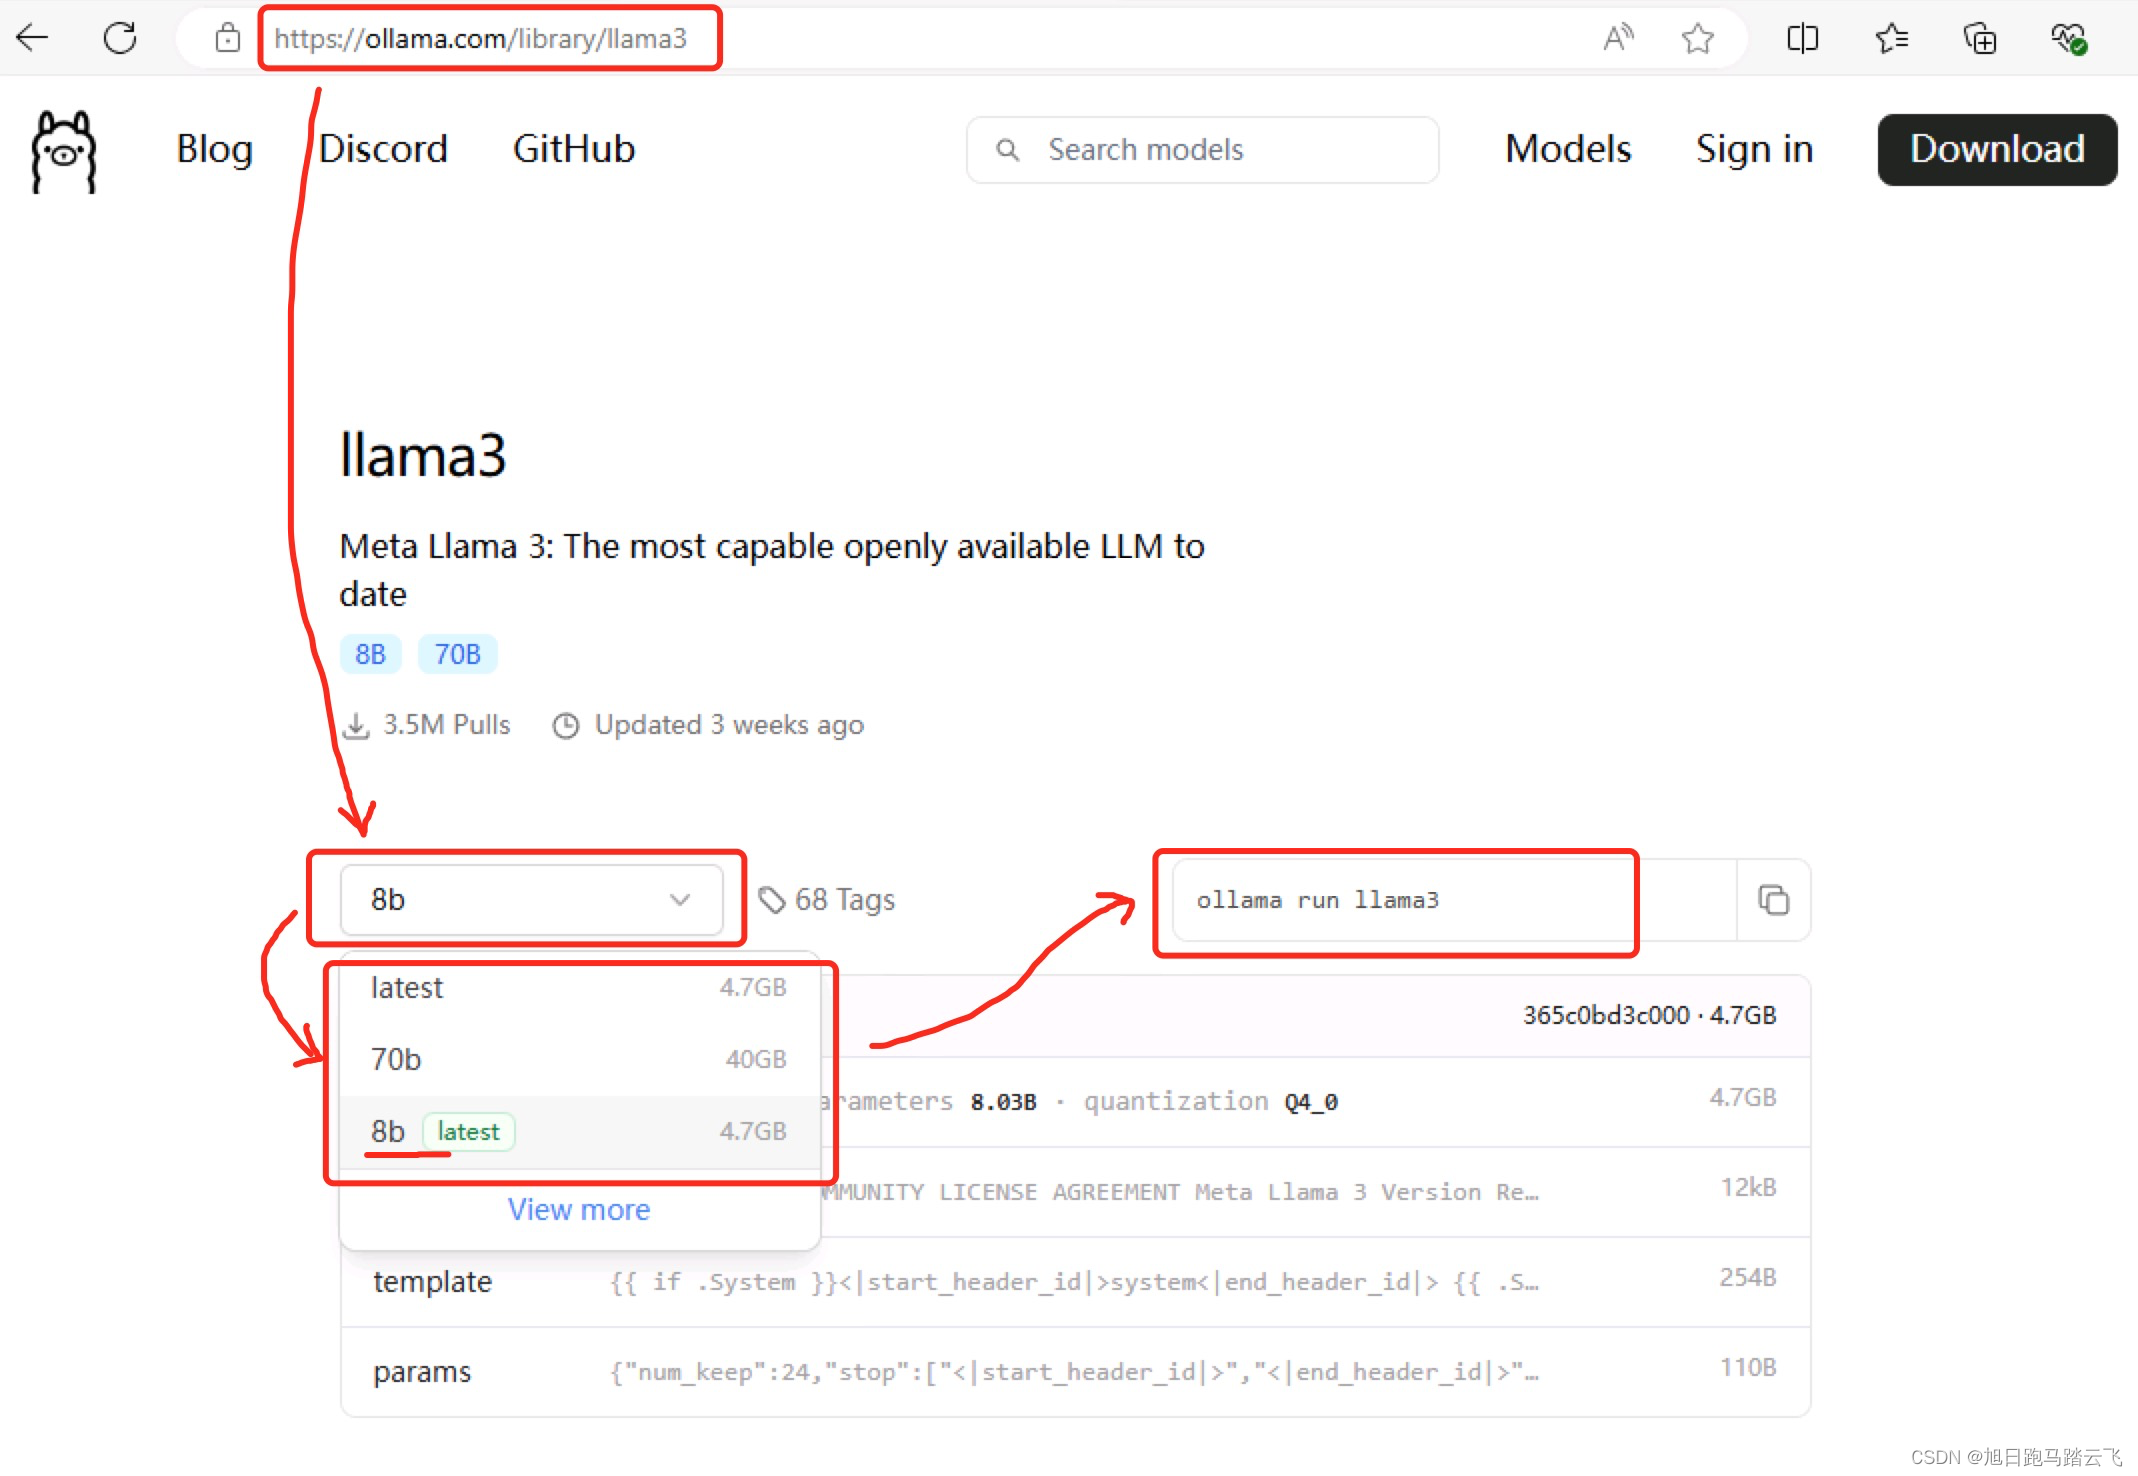Click the Ollama llama logo

62,150
